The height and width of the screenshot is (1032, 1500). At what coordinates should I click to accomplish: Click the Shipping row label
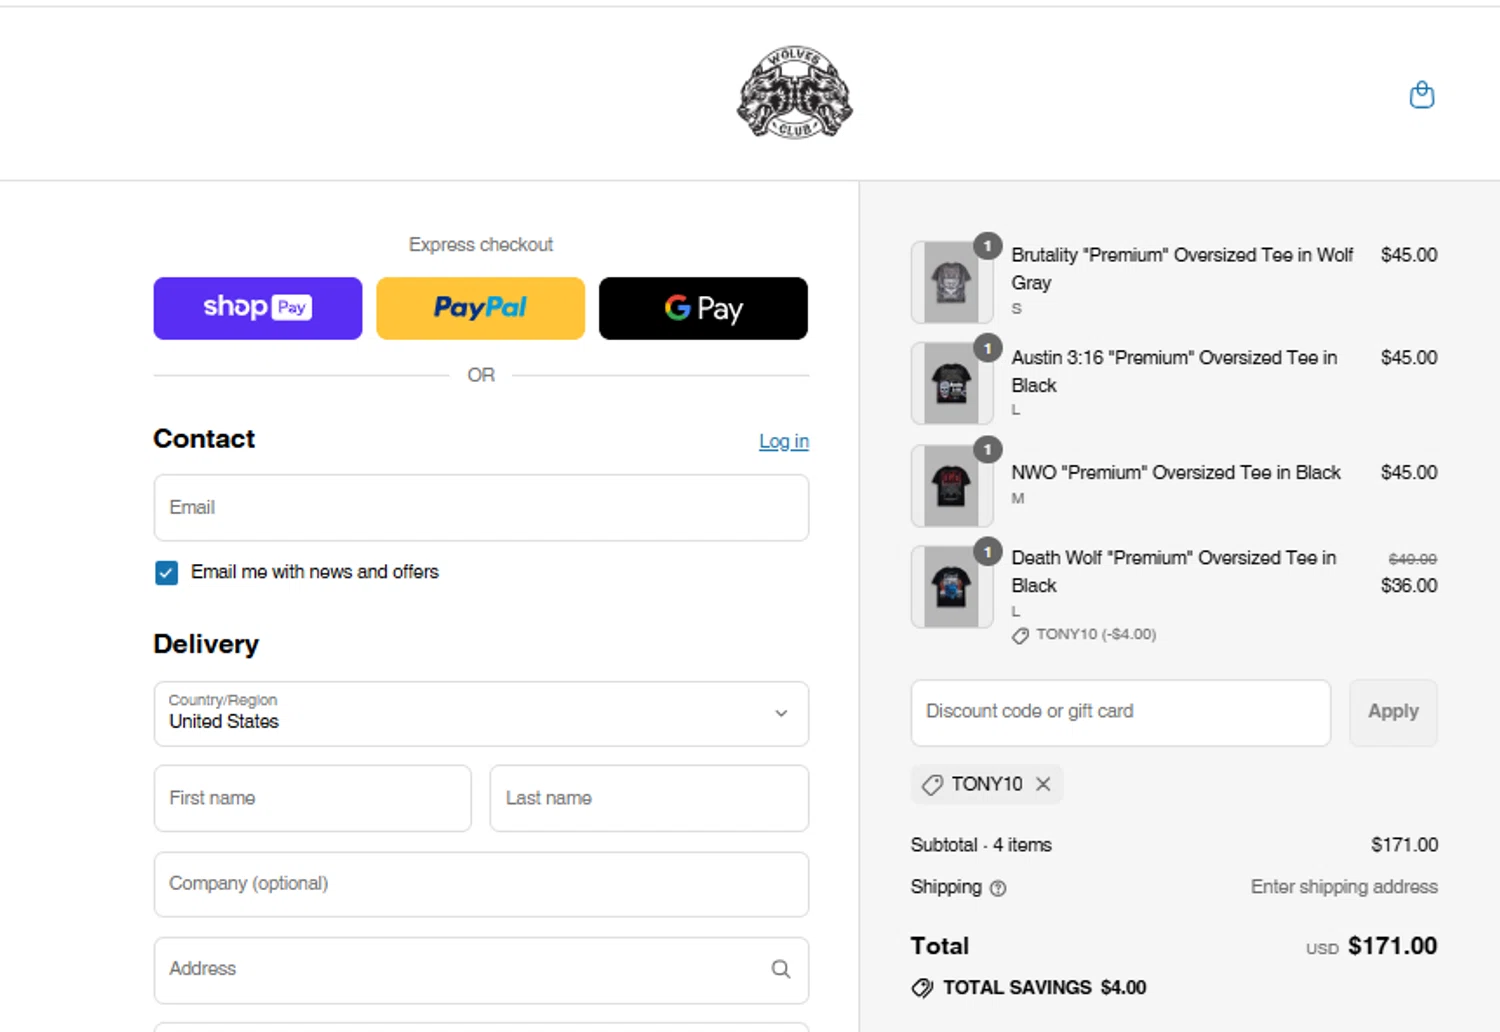(946, 887)
